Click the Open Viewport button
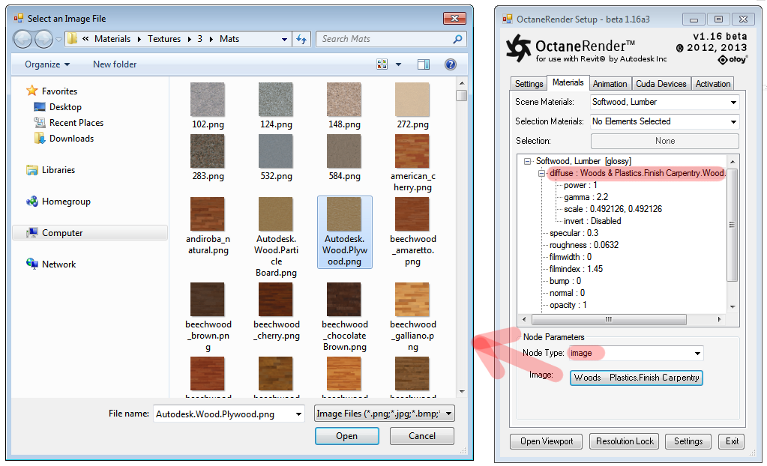 click(546, 441)
